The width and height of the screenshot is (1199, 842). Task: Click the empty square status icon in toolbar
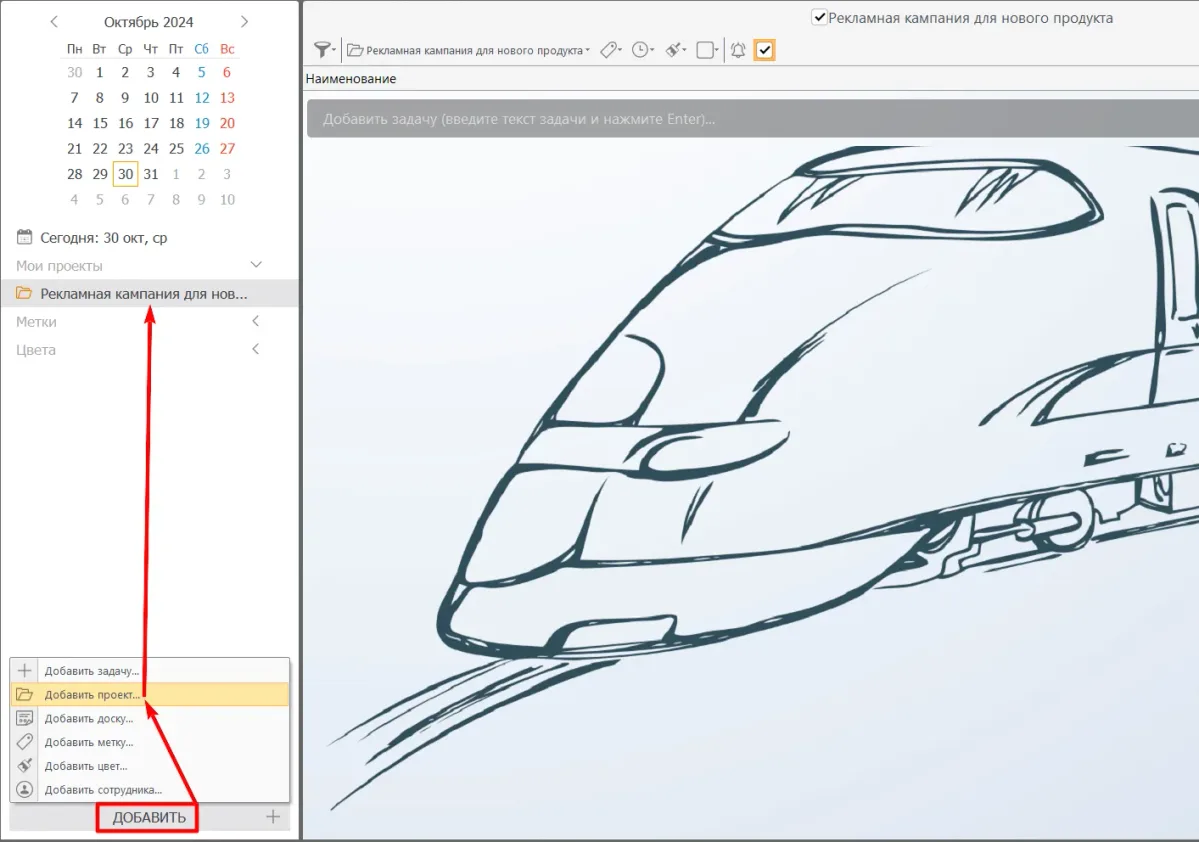click(706, 50)
